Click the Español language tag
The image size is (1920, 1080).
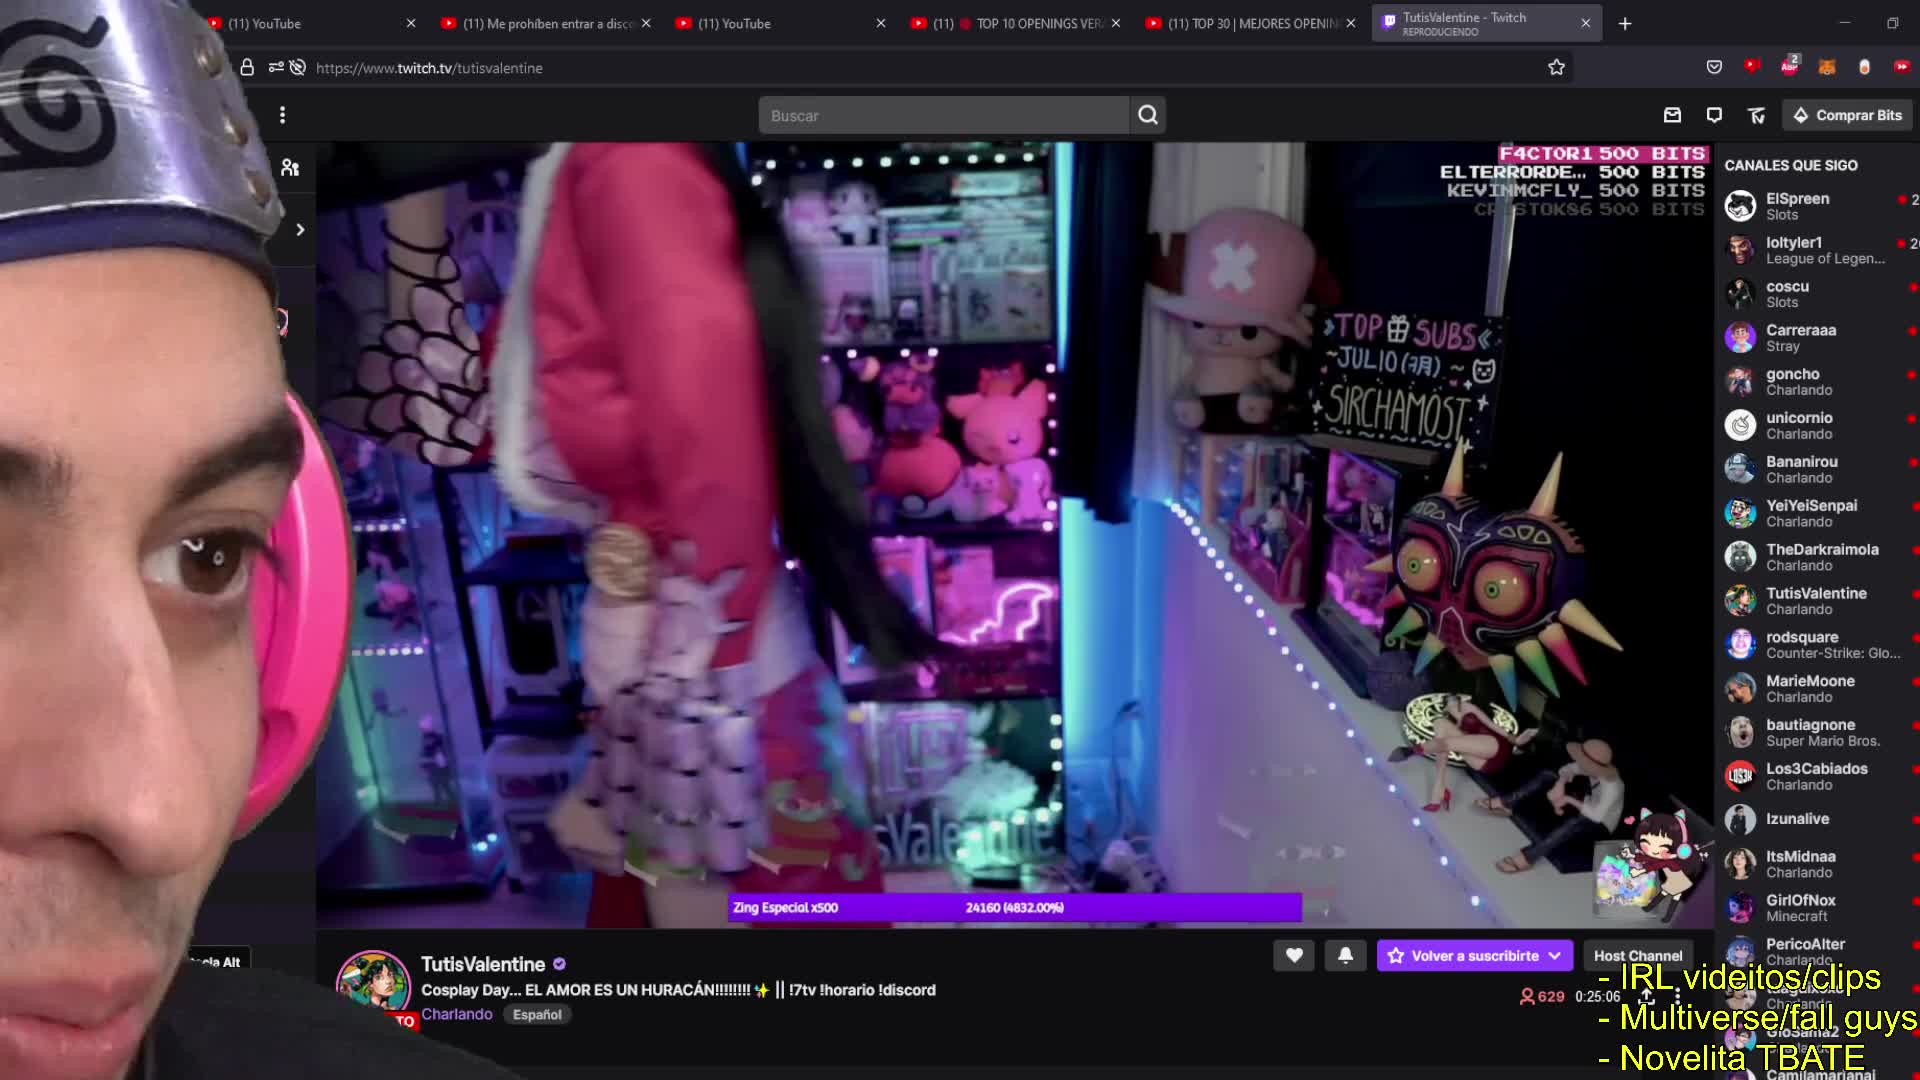click(x=537, y=1014)
